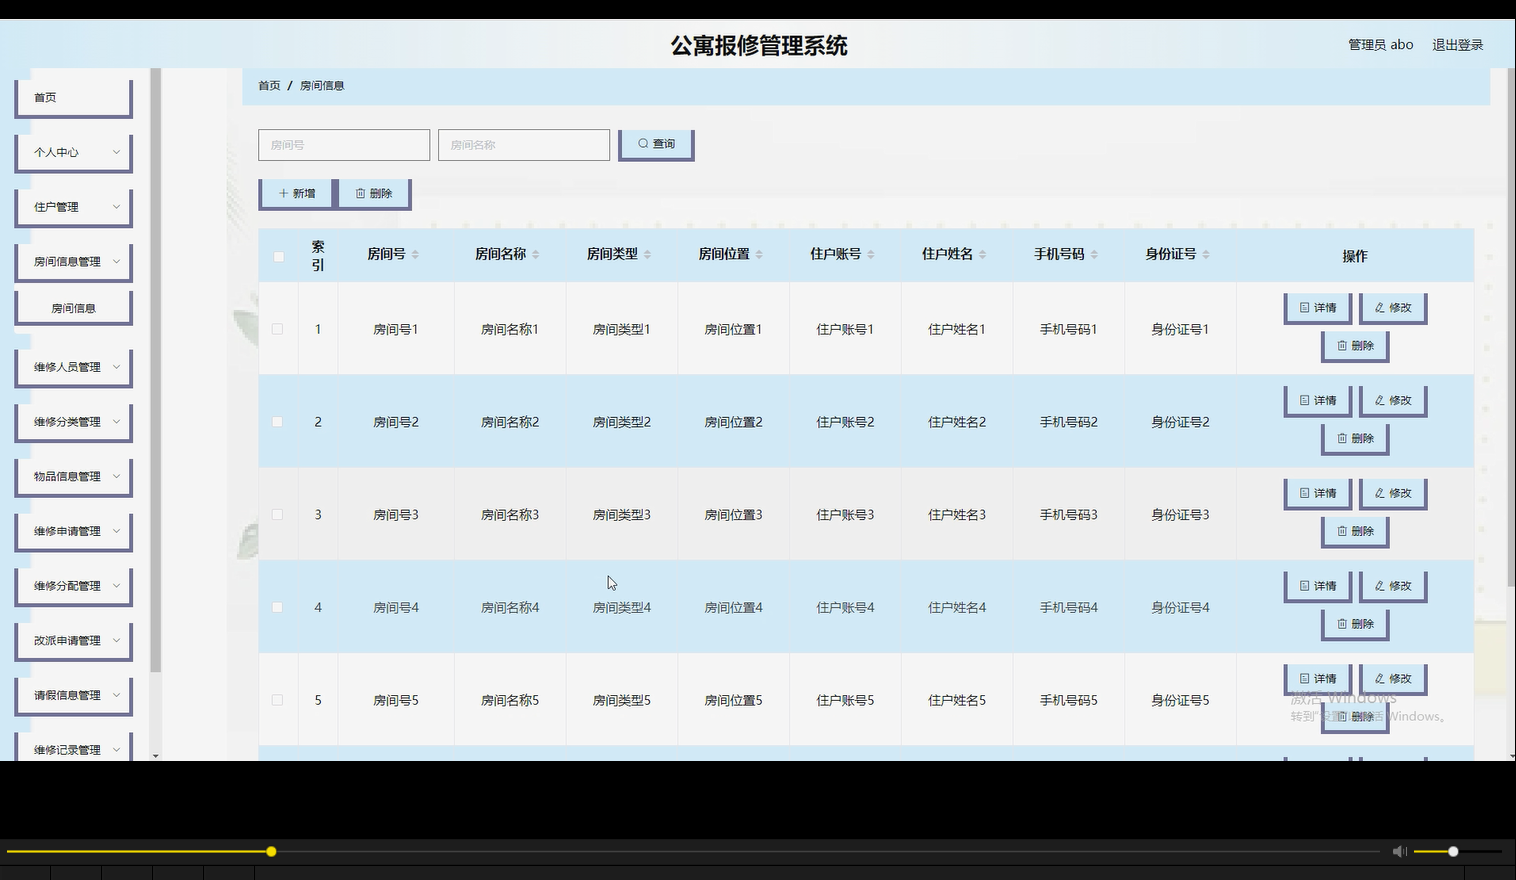Image resolution: width=1516 pixels, height=880 pixels.
Task: Sort by 房间位置 column arrows
Action: click(759, 254)
